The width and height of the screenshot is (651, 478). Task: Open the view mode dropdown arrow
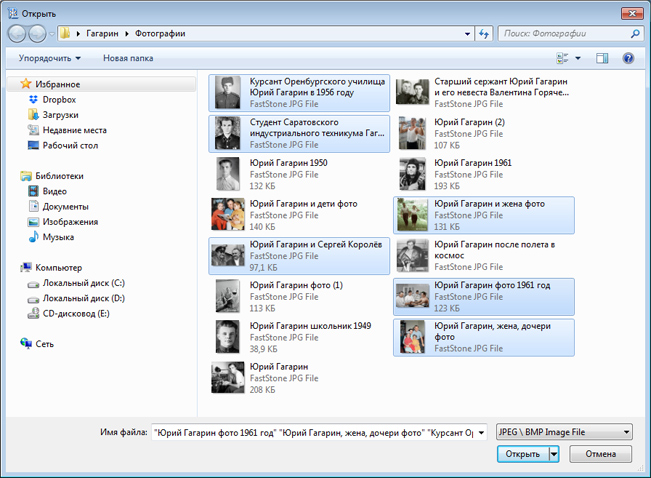(578, 58)
